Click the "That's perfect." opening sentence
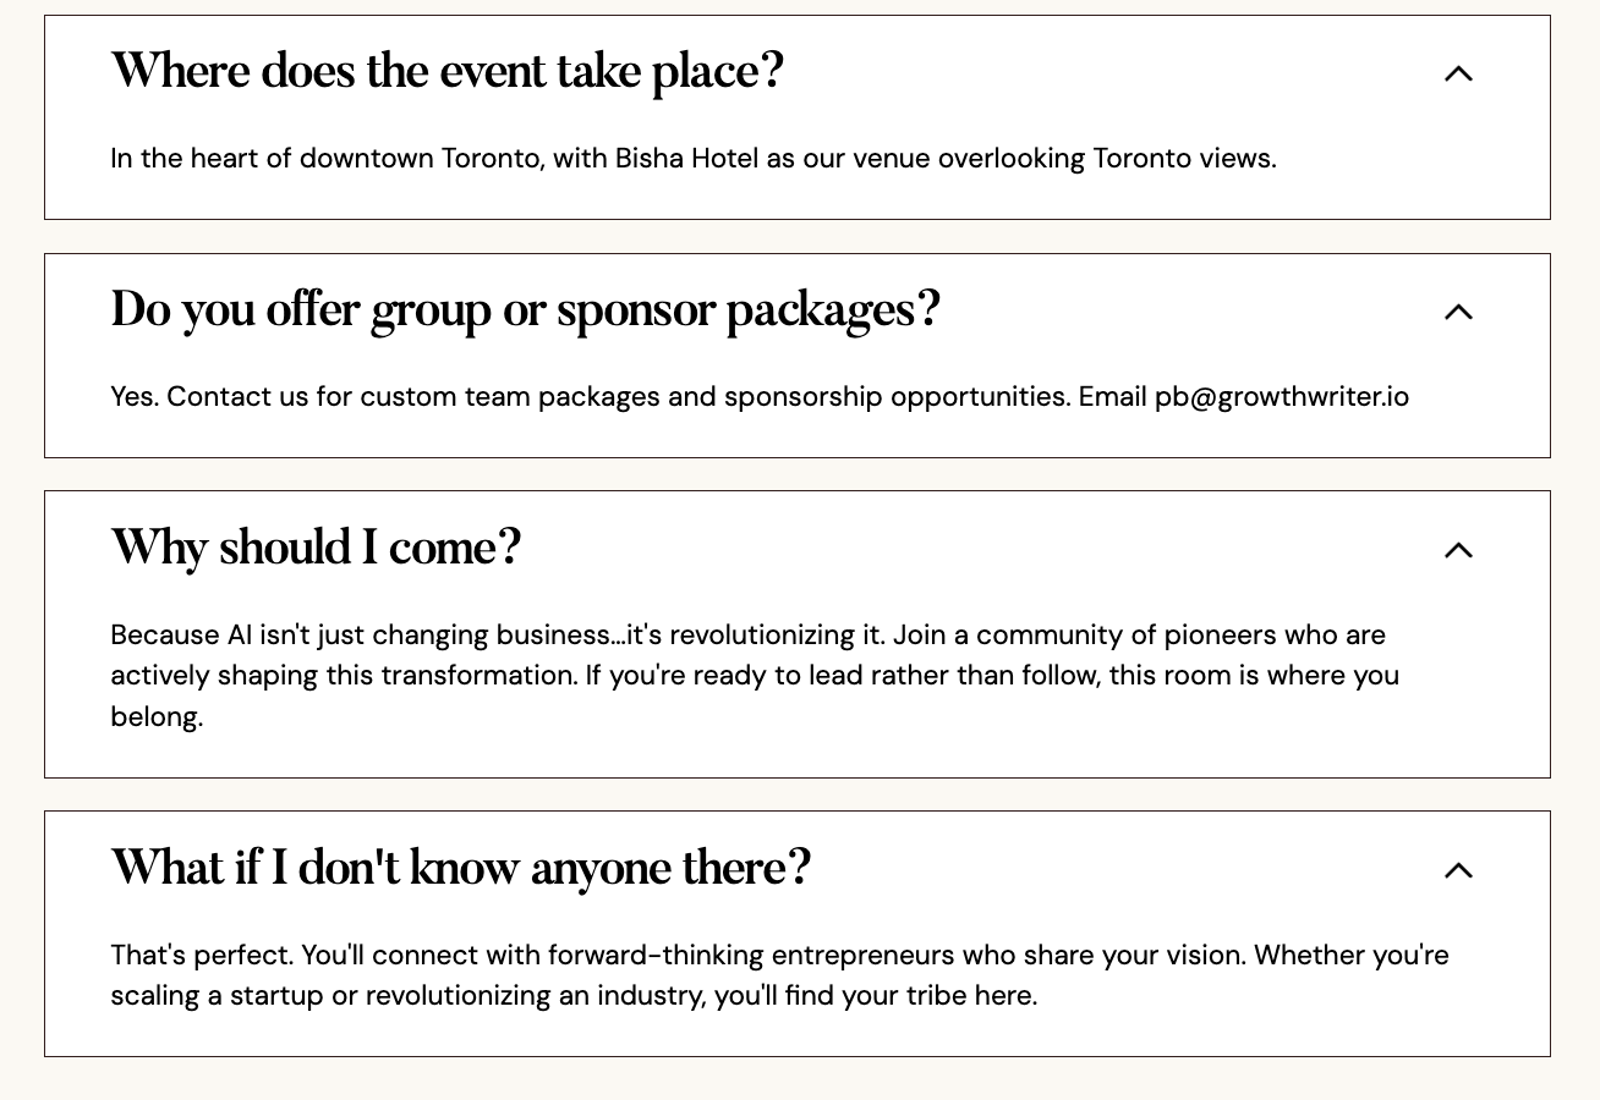The width and height of the screenshot is (1600, 1100). pos(202,955)
